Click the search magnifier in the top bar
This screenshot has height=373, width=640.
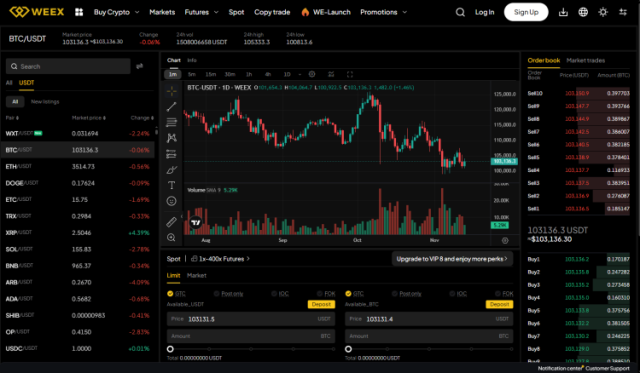point(460,12)
